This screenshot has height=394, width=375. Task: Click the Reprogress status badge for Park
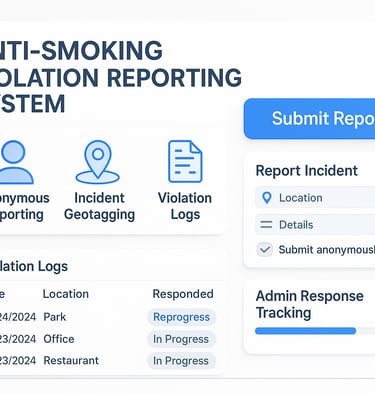coord(181,317)
